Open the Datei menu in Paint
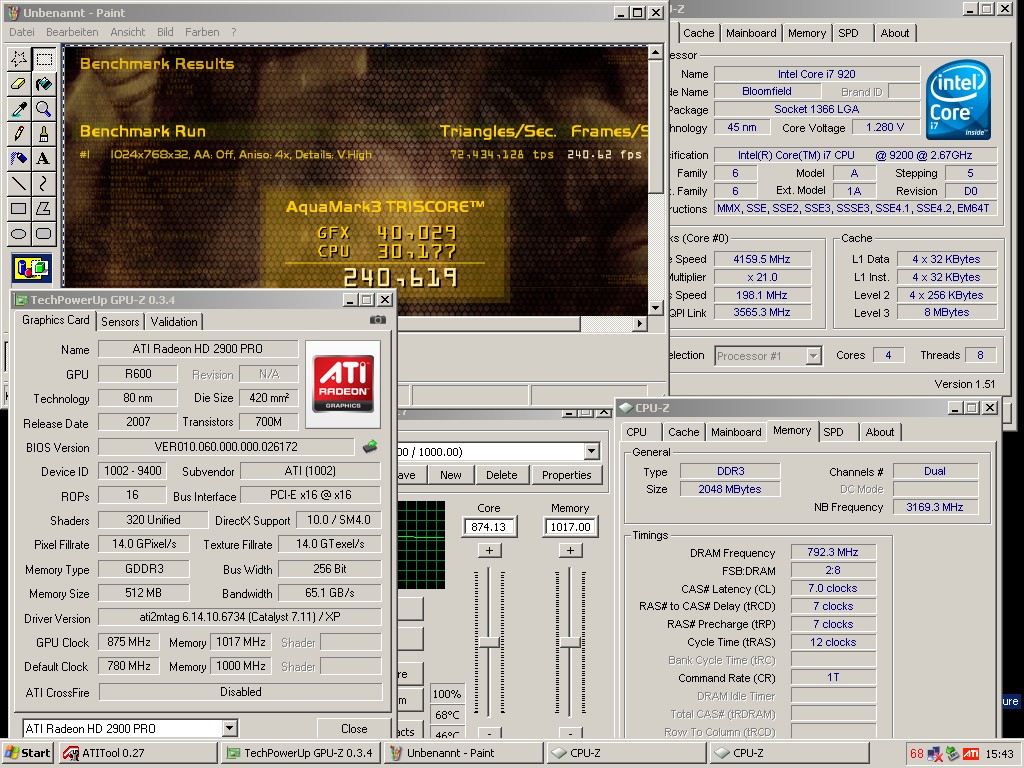The height and width of the screenshot is (768, 1024). tap(22, 32)
